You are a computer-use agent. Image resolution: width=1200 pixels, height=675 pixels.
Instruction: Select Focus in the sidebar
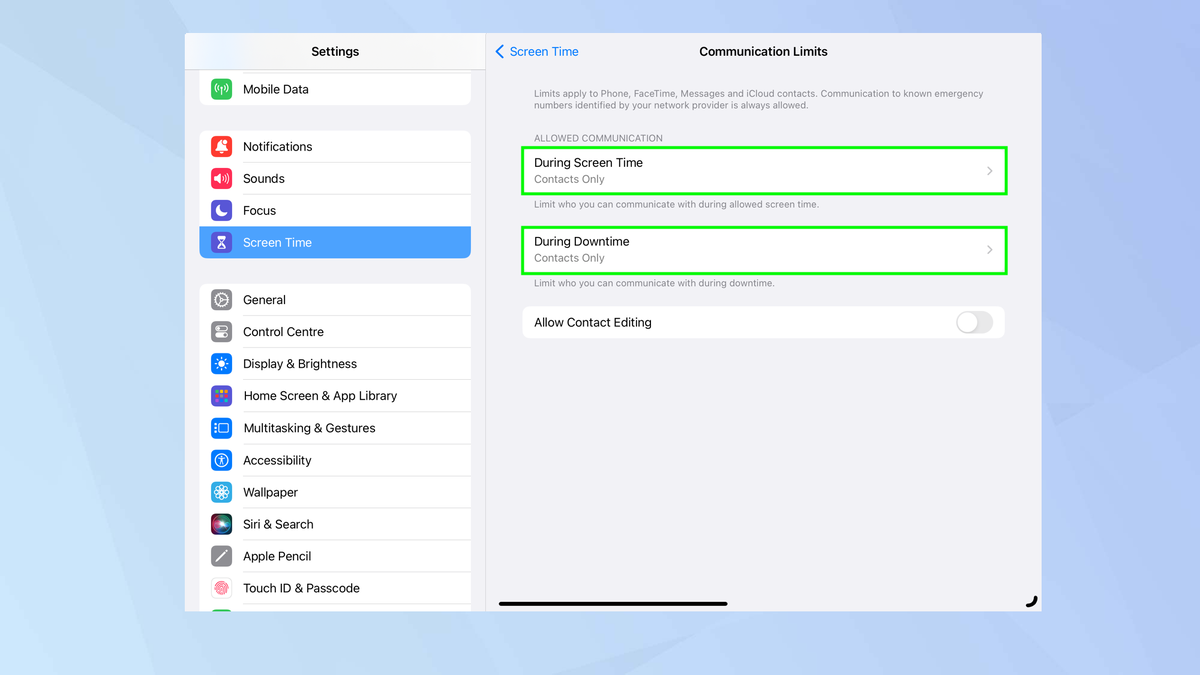[x=335, y=210]
